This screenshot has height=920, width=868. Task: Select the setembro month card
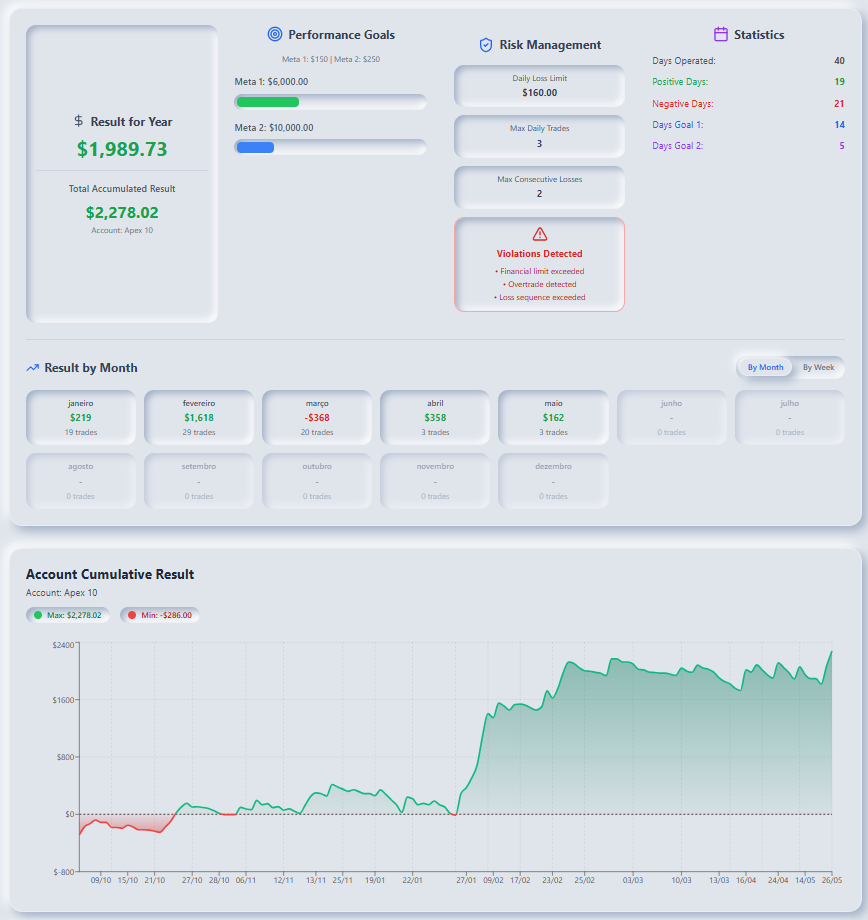point(199,481)
